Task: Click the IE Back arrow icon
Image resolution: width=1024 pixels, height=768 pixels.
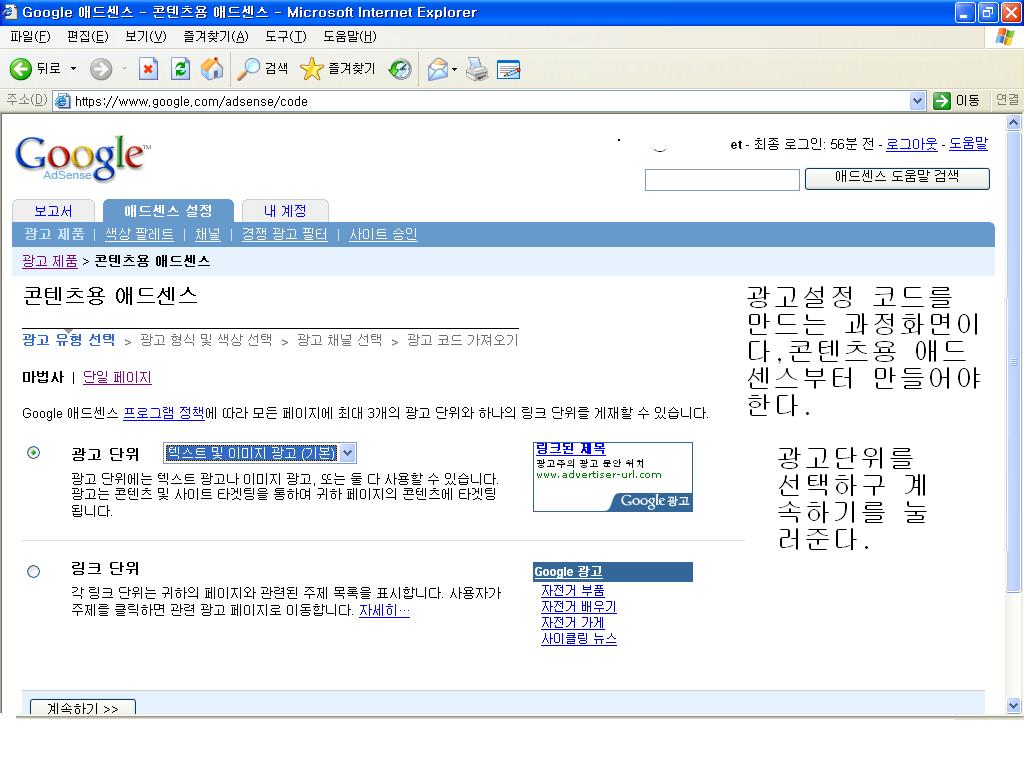Action: point(20,69)
